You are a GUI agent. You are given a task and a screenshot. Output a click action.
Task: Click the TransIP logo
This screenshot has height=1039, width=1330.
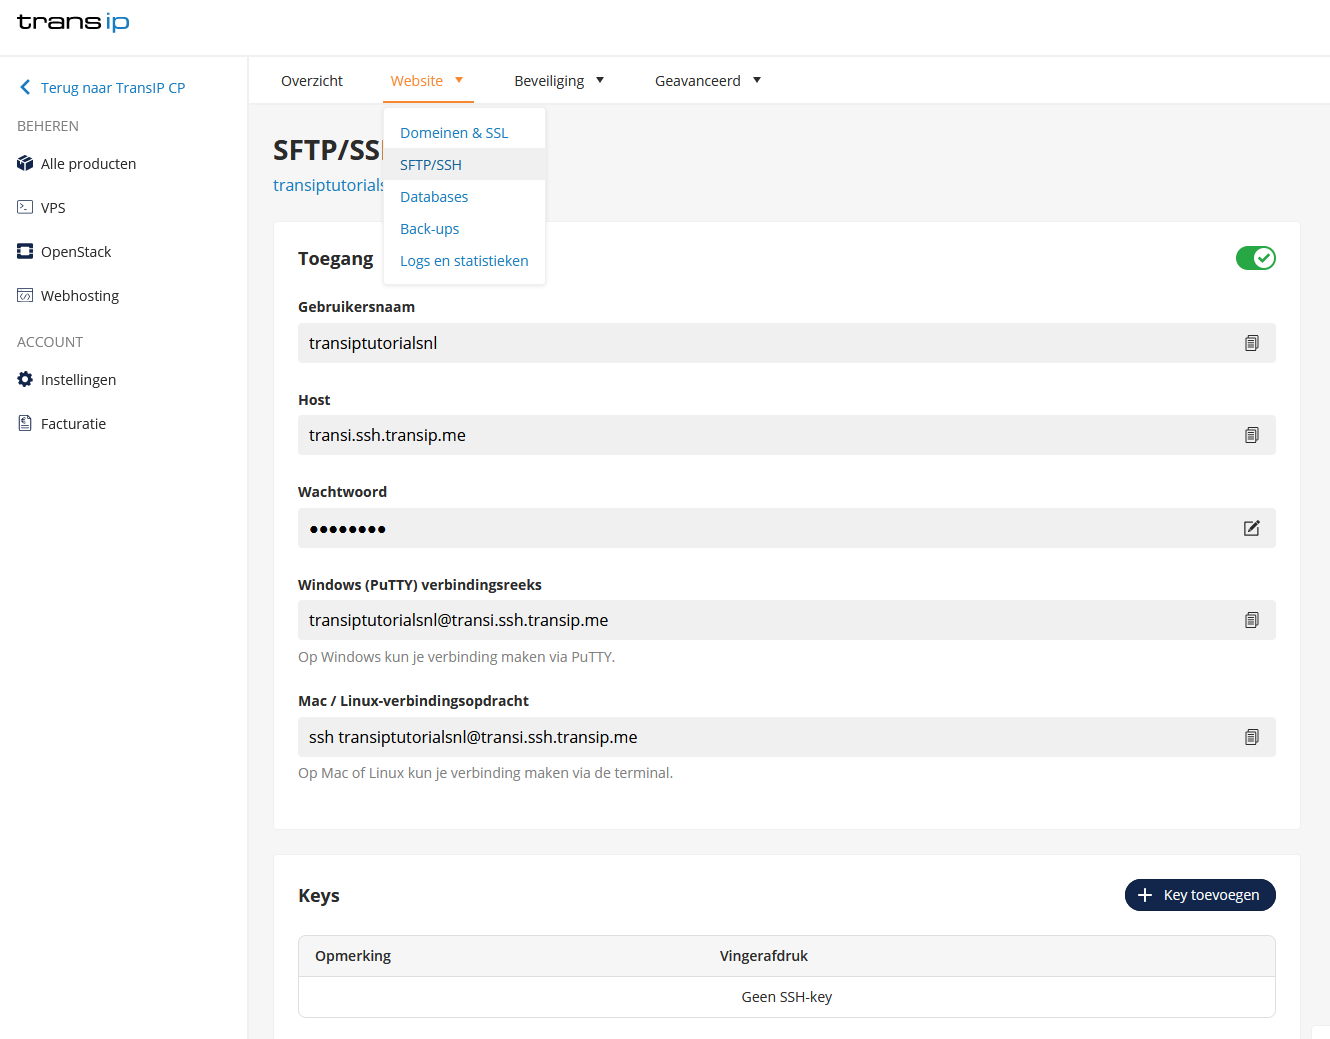pyautogui.click(x=73, y=22)
